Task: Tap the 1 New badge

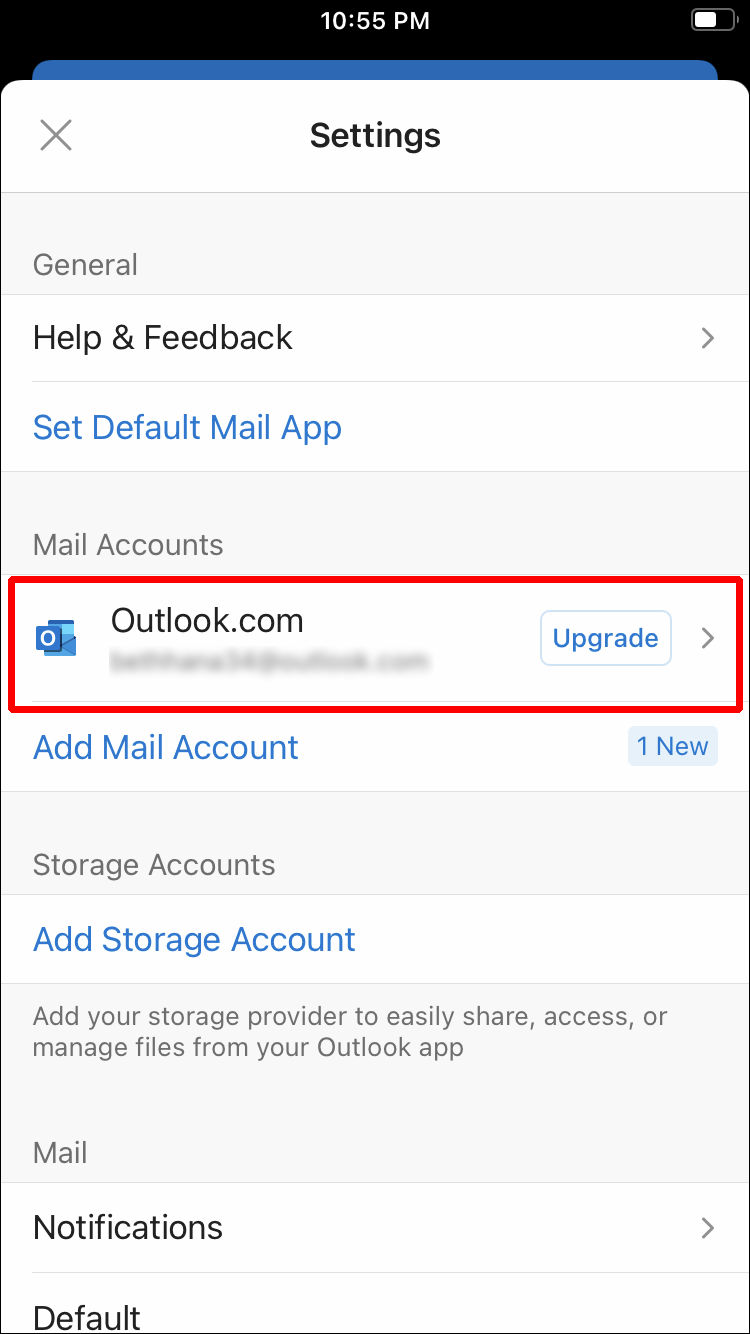Action: point(673,746)
